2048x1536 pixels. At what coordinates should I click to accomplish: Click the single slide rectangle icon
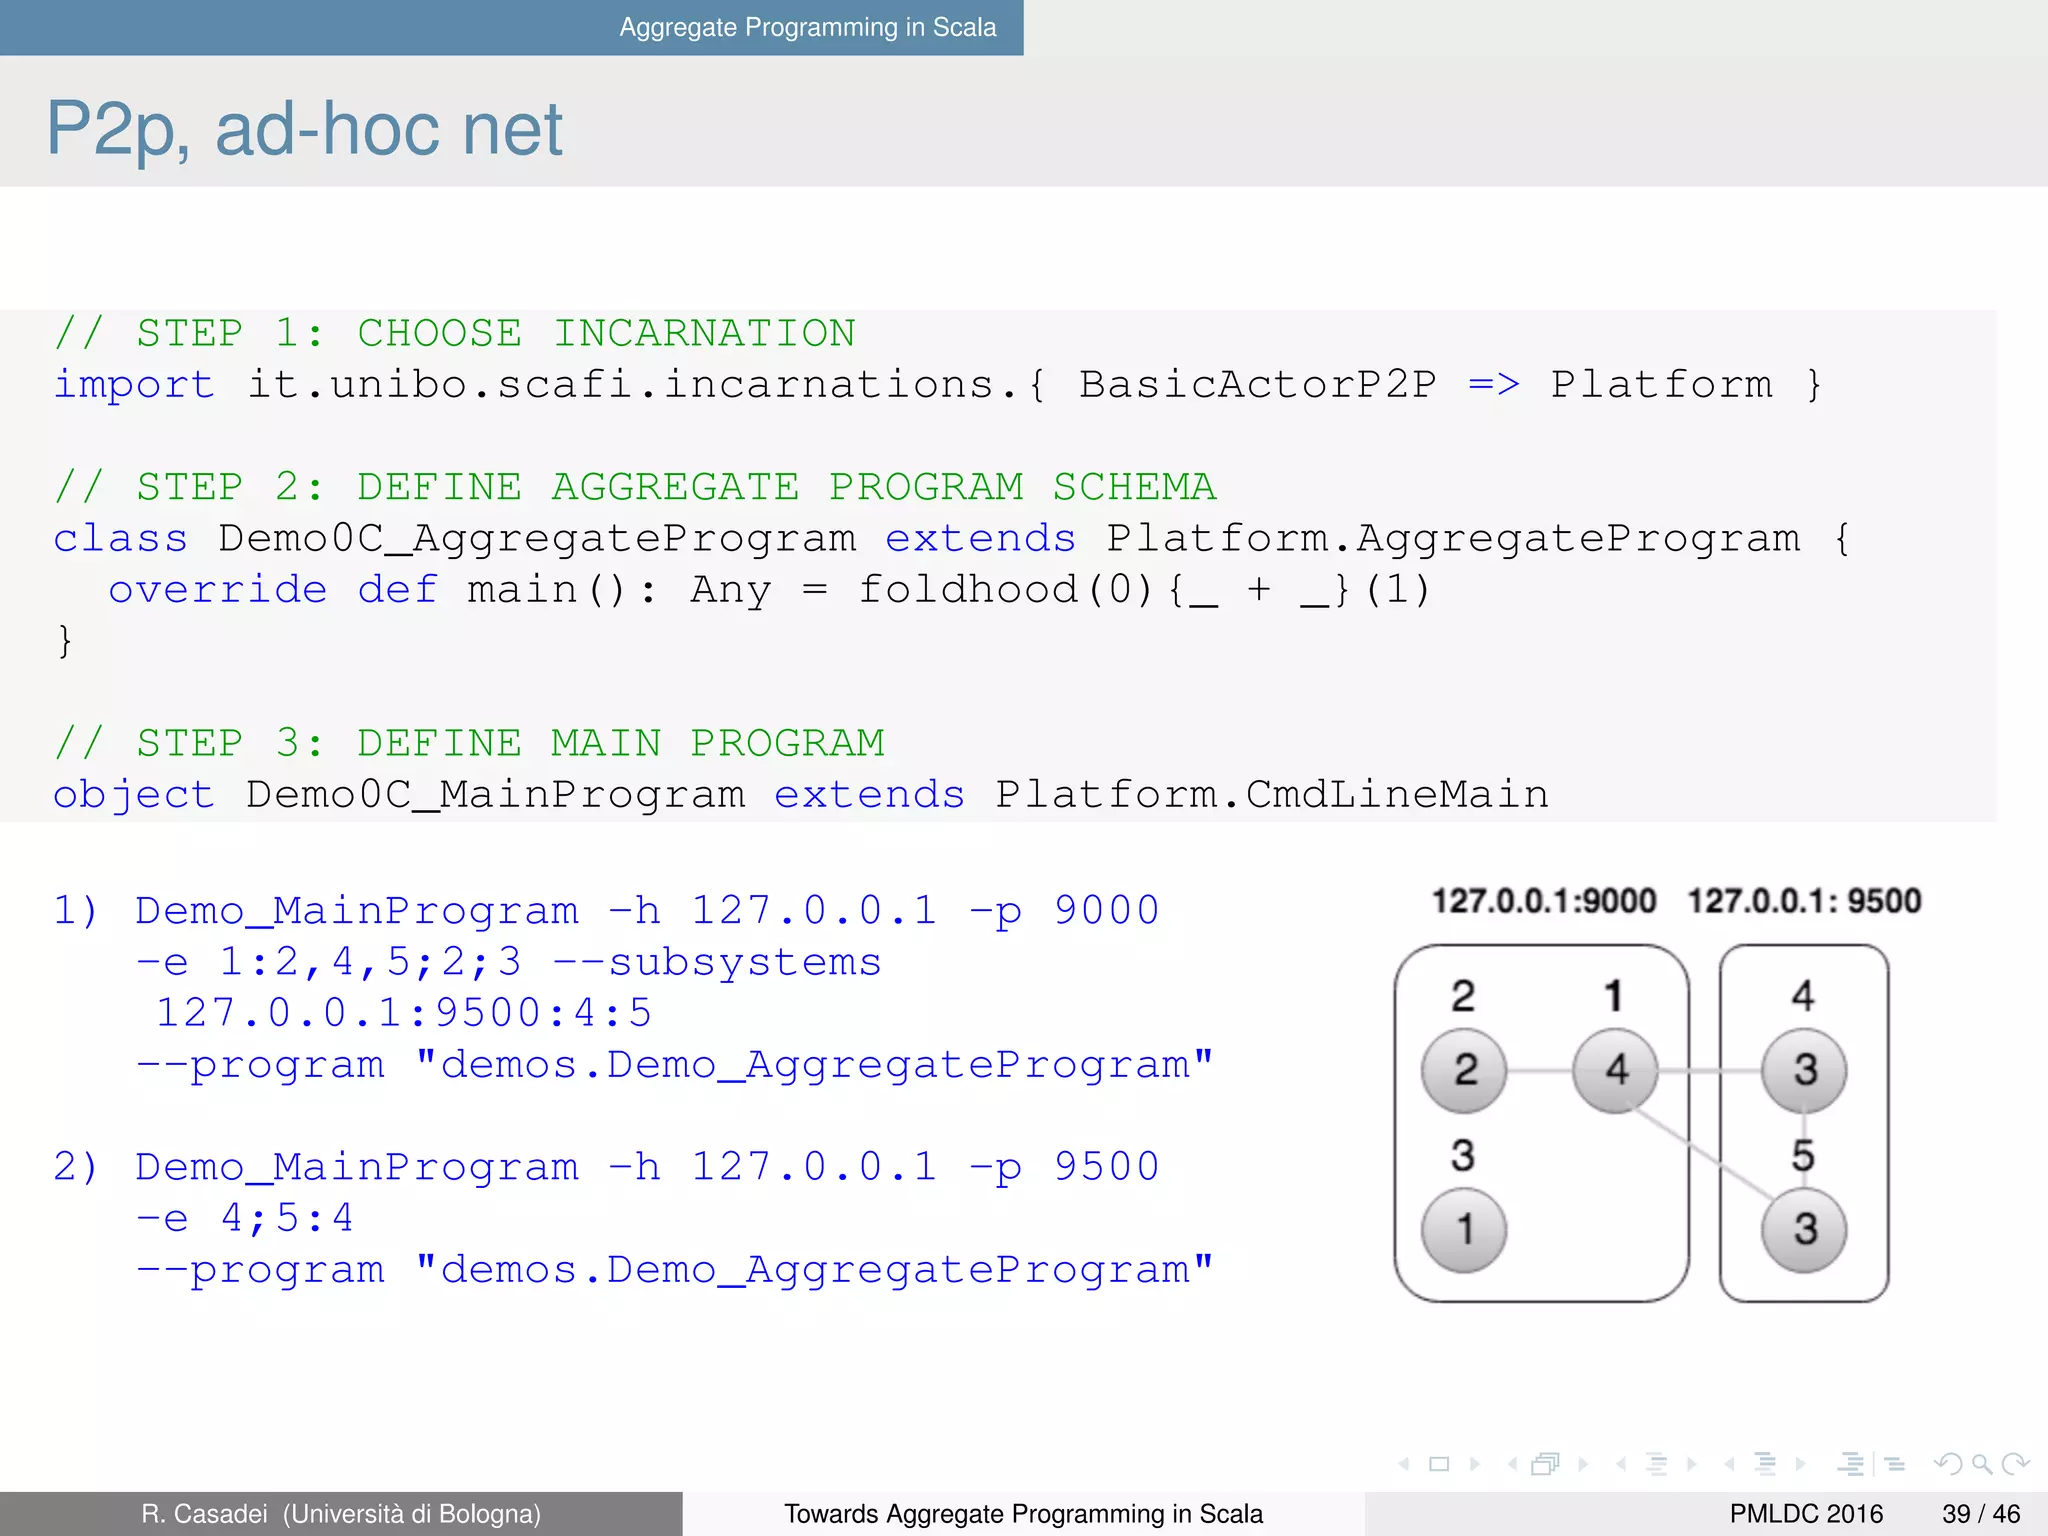[x=1440, y=1464]
